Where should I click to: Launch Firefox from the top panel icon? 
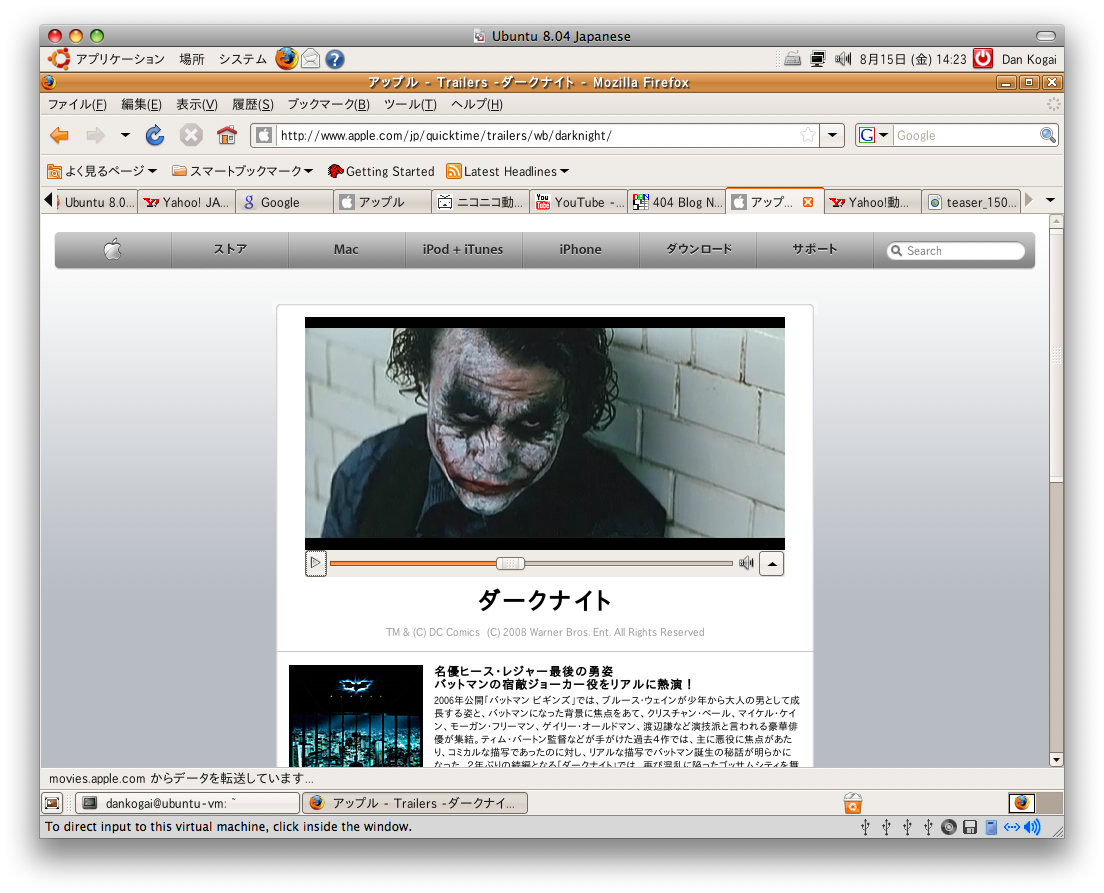286,58
